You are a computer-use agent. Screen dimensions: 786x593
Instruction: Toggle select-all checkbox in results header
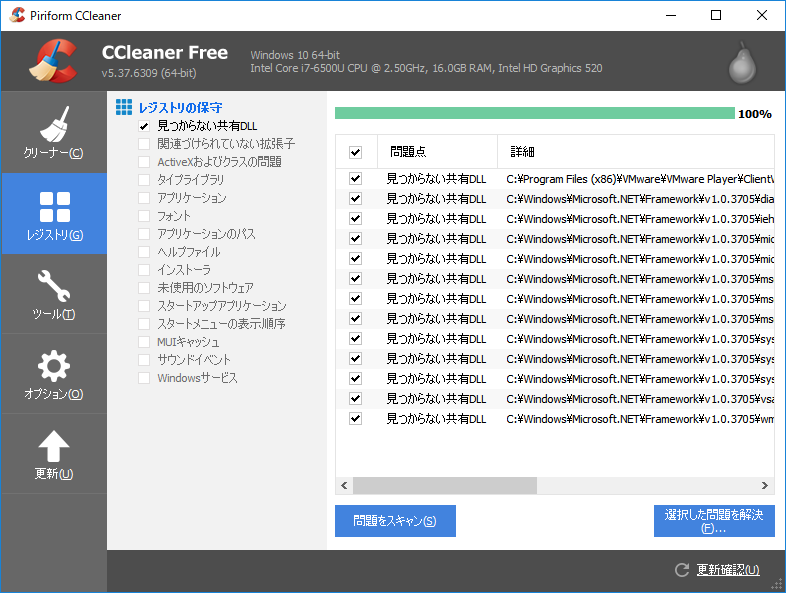355,152
